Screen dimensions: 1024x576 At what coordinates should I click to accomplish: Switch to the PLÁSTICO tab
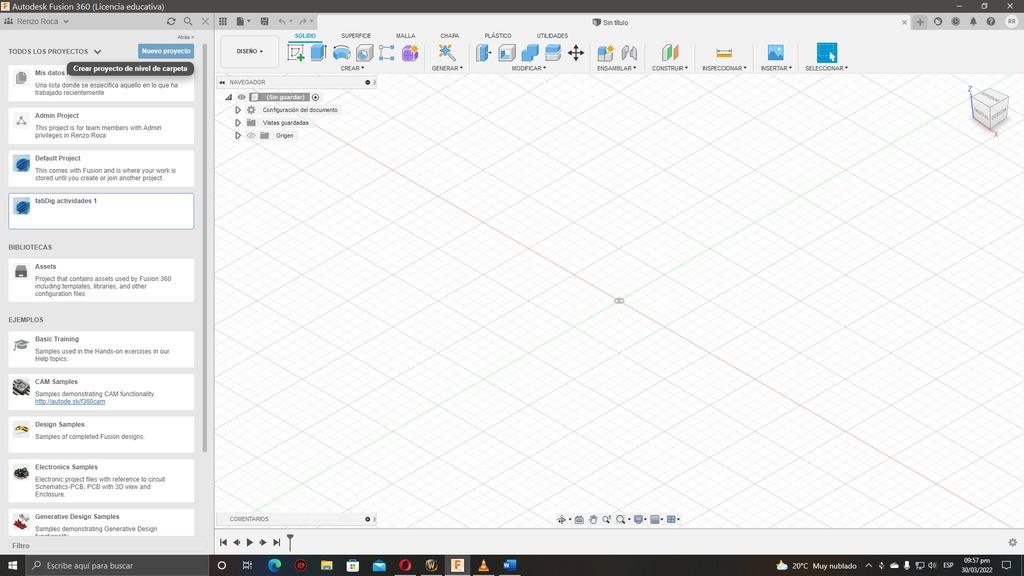[x=498, y=36]
